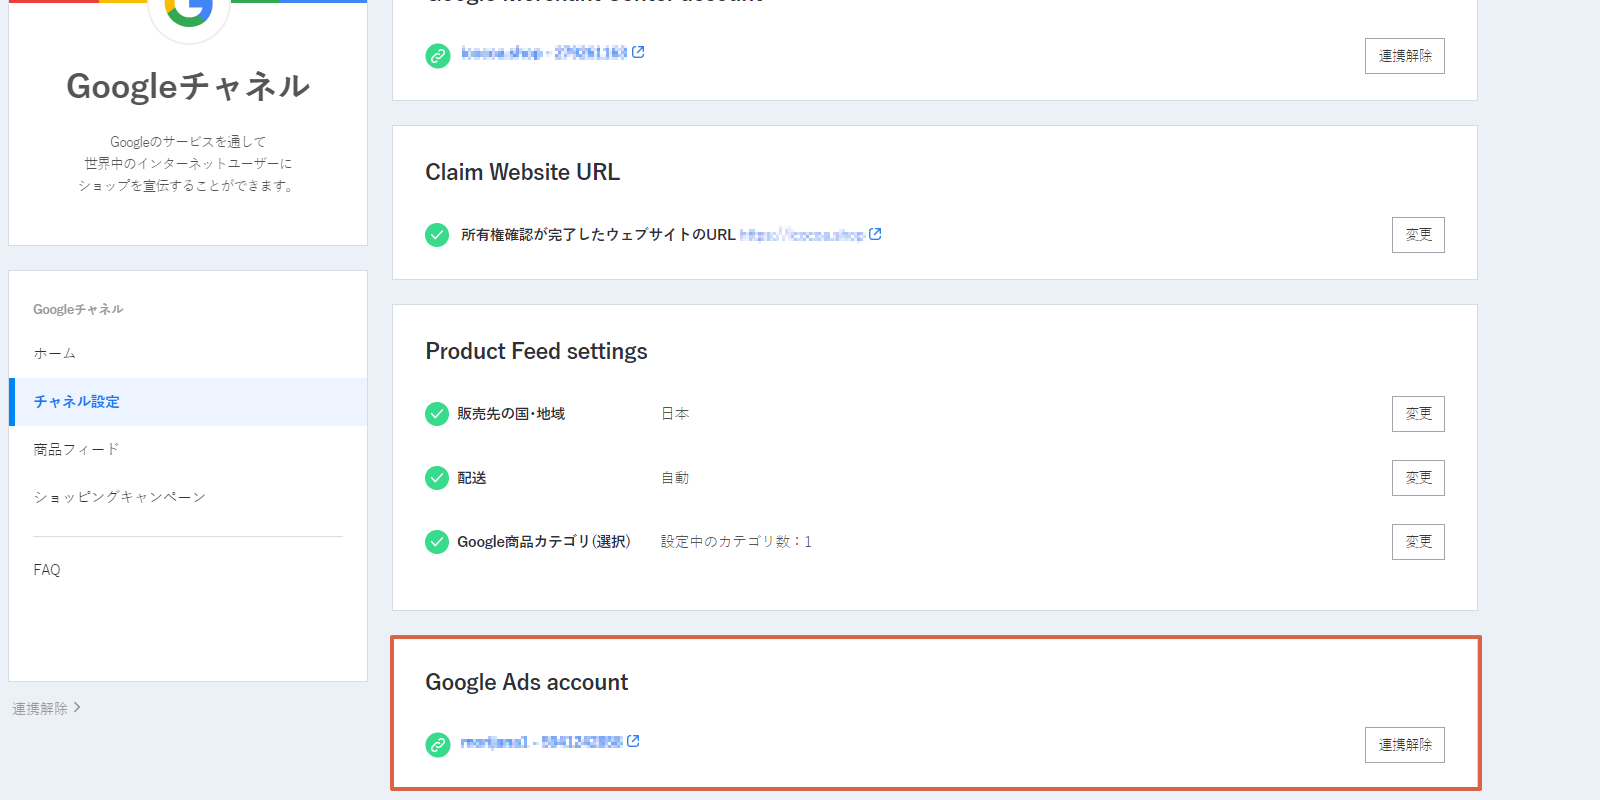Open the FAQ link in sidebar

coord(47,570)
